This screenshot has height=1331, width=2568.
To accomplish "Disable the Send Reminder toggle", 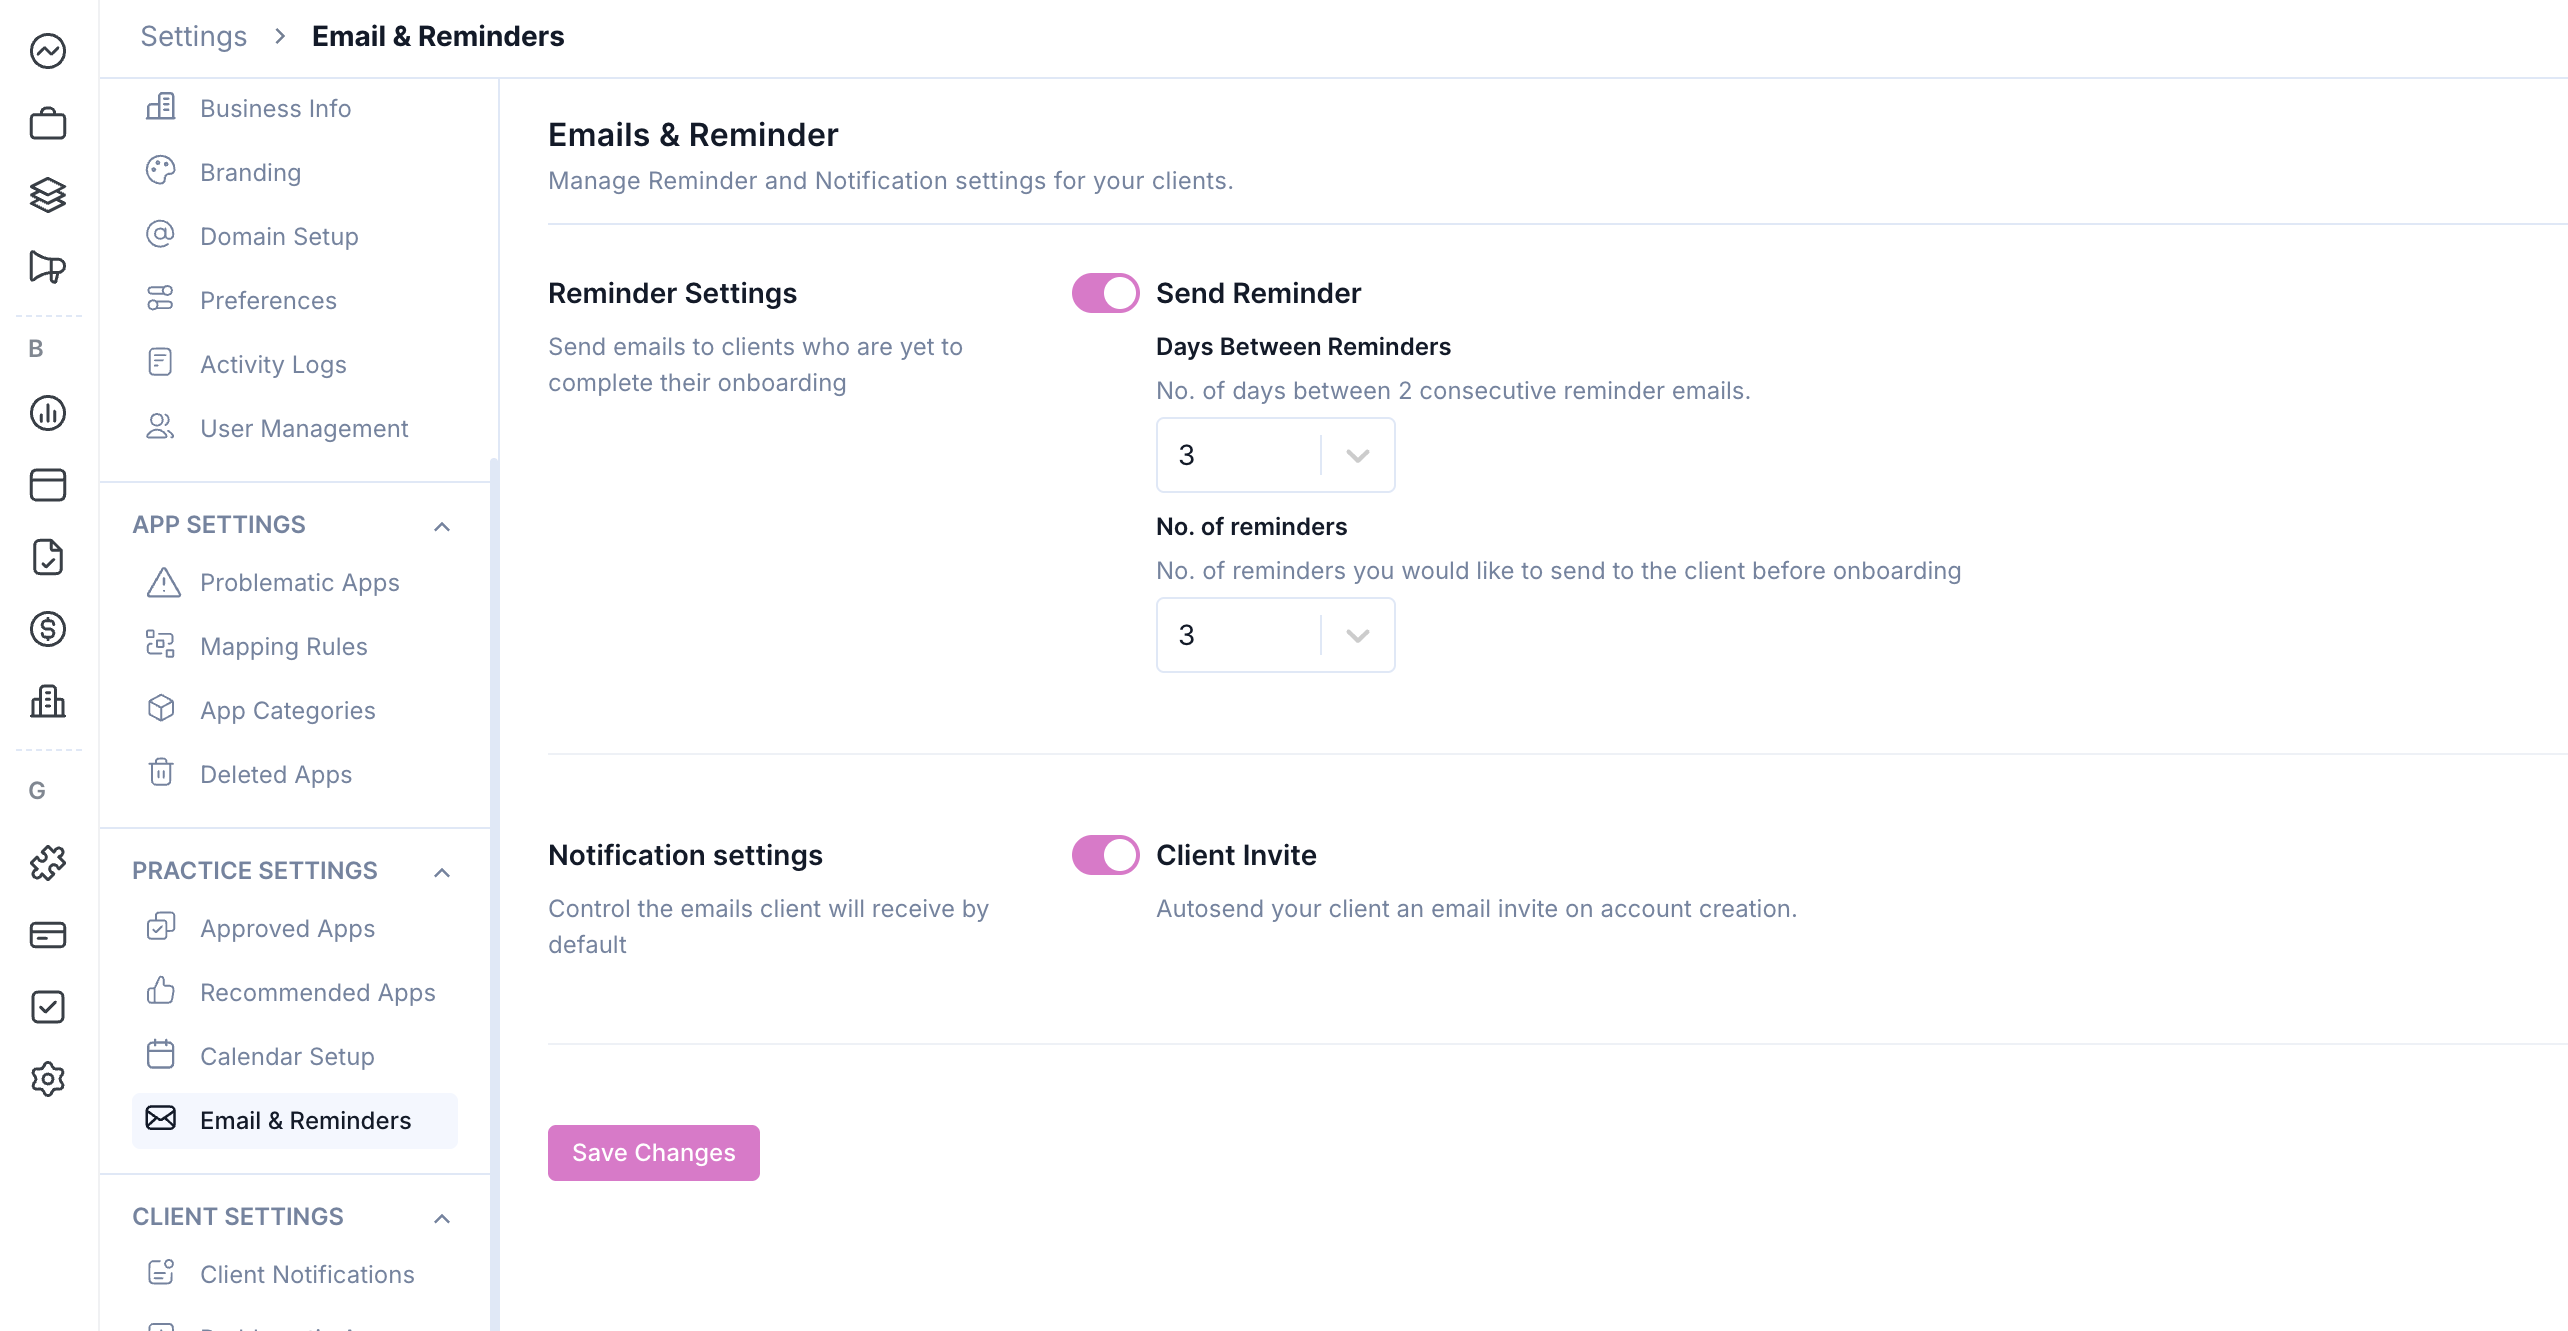I will pos(1105,293).
